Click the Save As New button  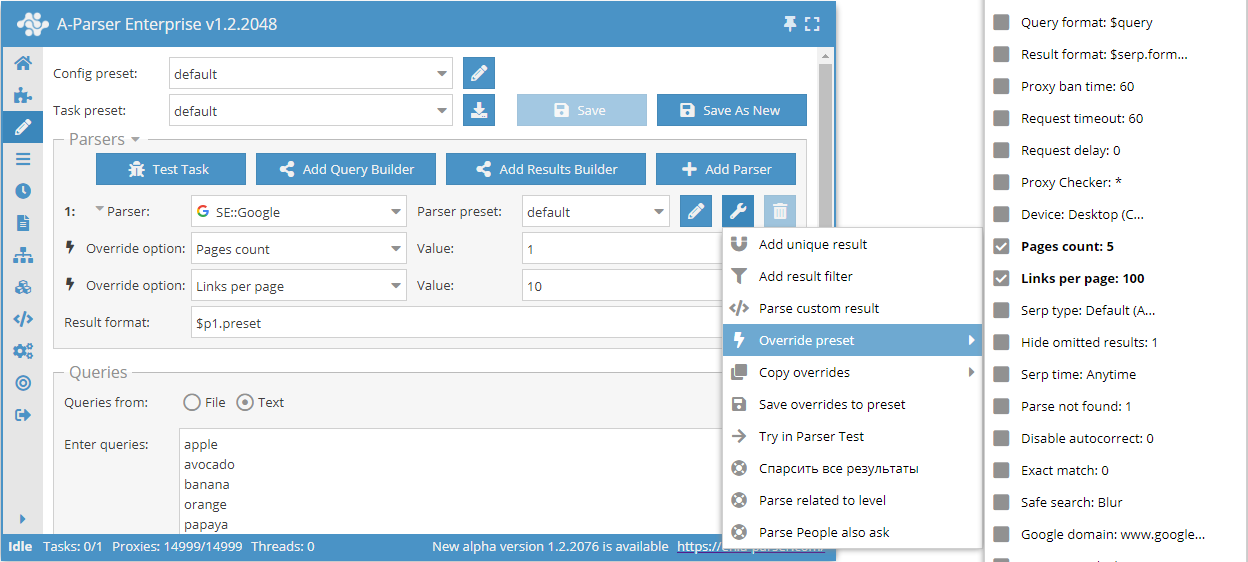[x=731, y=110]
